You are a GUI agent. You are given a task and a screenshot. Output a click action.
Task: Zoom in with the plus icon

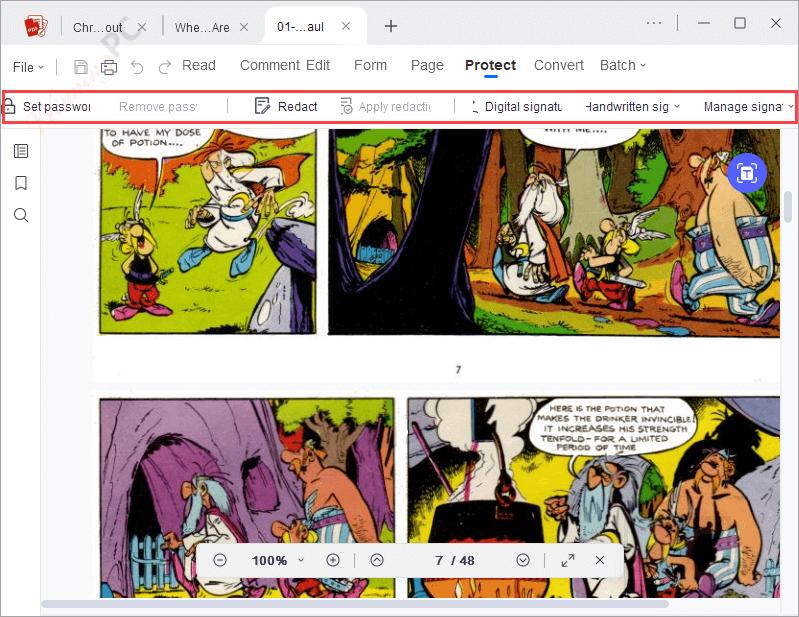(x=333, y=560)
